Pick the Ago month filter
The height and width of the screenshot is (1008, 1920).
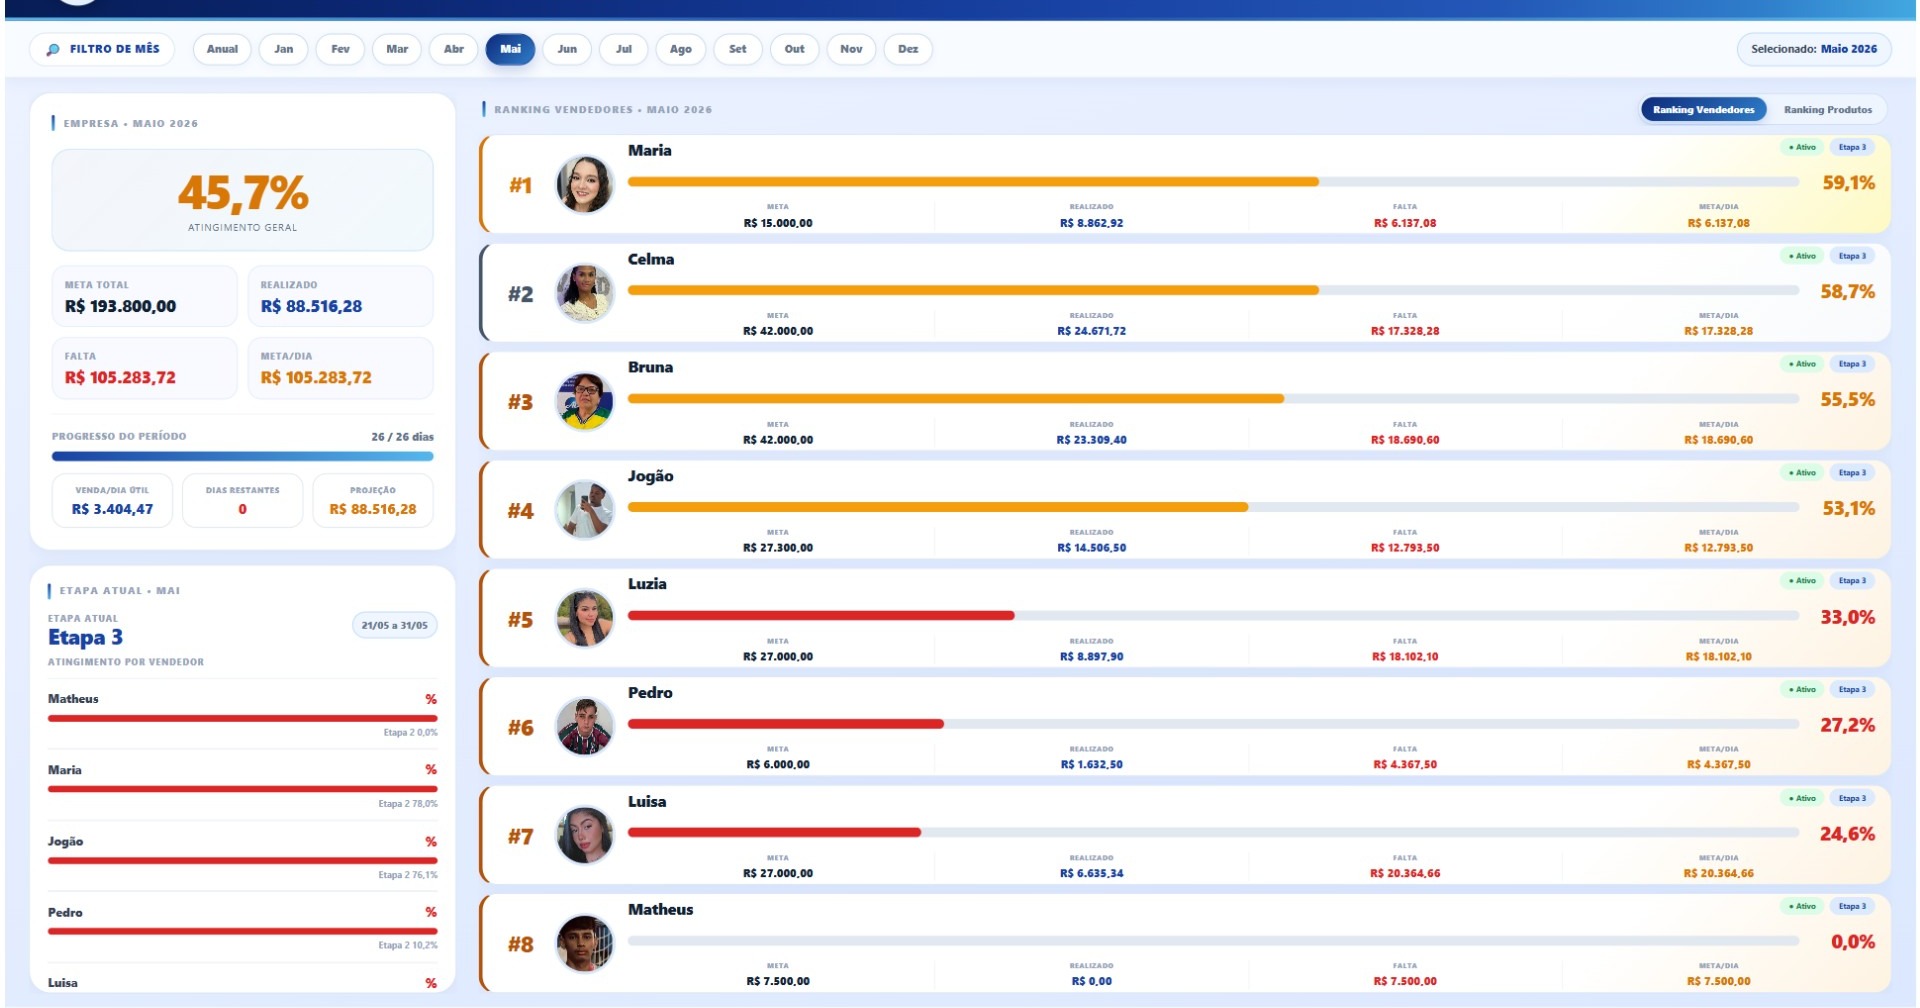pyautogui.click(x=681, y=49)
